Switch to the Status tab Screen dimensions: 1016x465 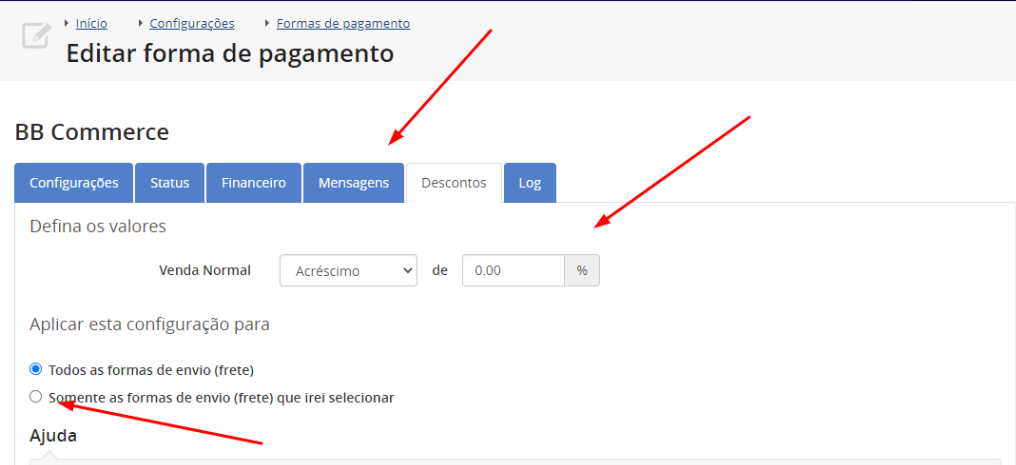170,183
